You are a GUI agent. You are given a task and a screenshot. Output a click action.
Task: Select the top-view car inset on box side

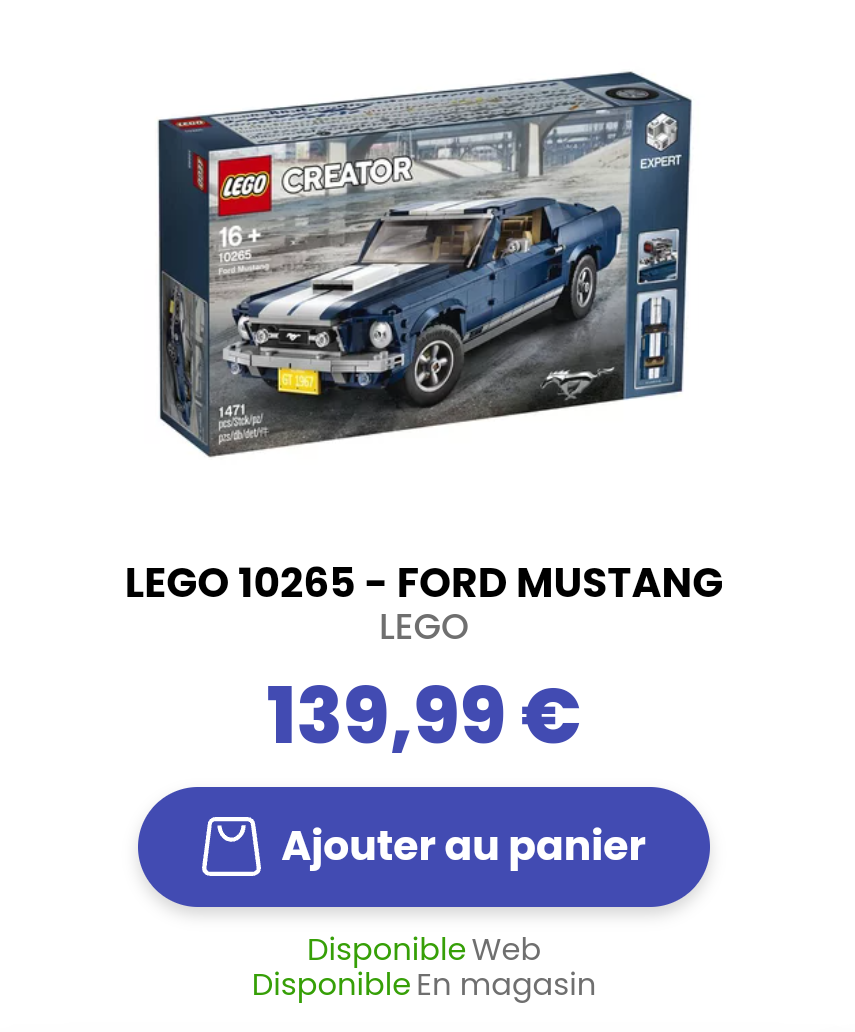tap(657, 340)
